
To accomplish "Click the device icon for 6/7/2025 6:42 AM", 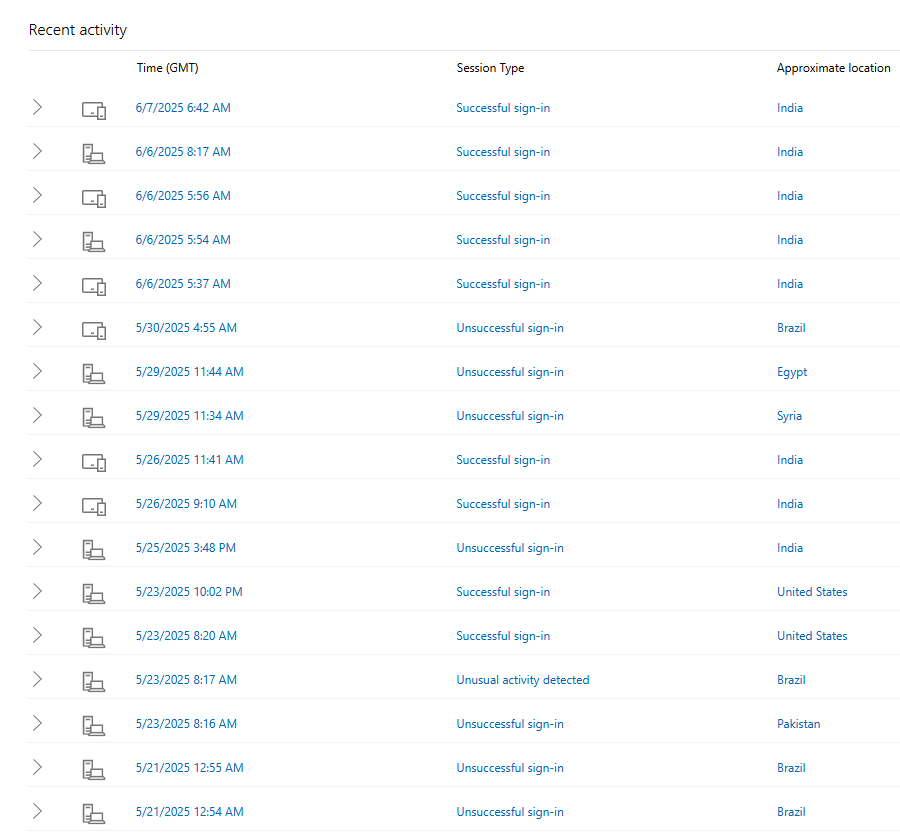I will tap(94, 110).
